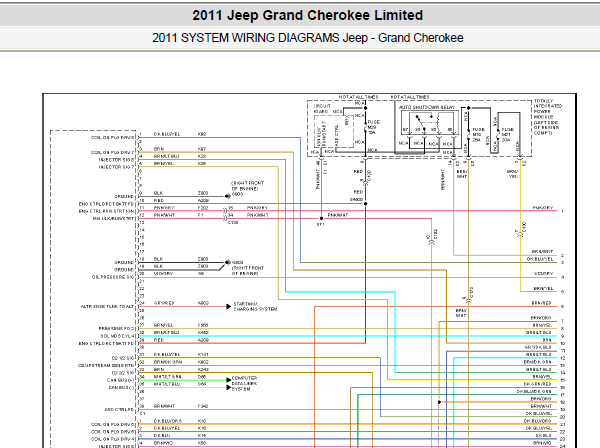Click the first 'HOT AT ALL TIMES' label
This screenshot has height=448, width=600.
(358, 97)
